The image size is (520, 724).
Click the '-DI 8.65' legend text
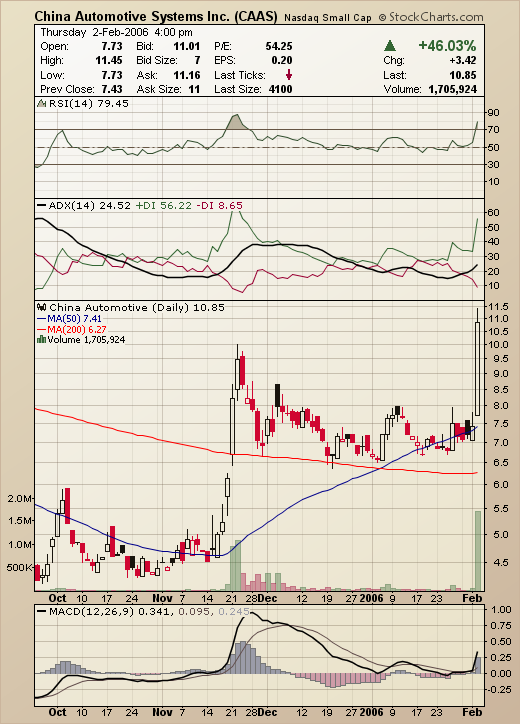pyautogui.click(x=219, y=205)
